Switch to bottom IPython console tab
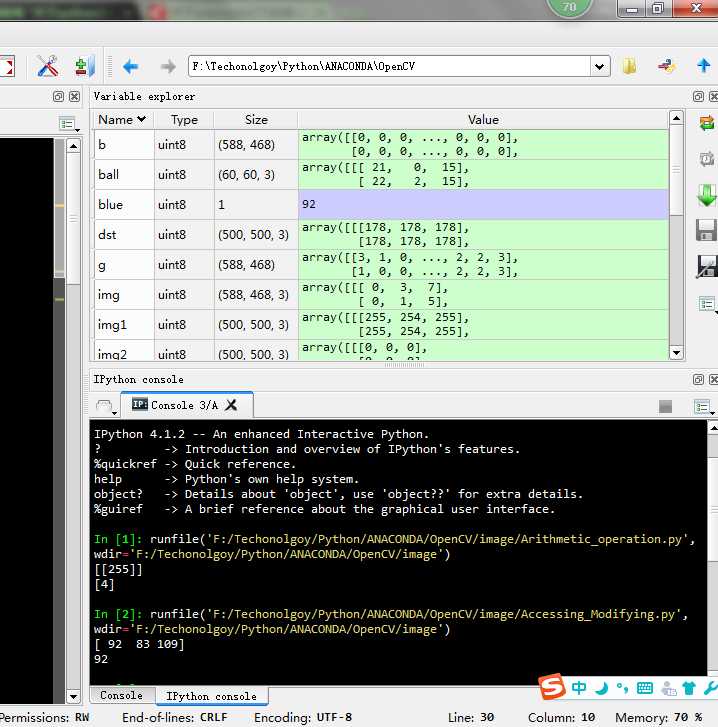The image size is (718, 727). pos(211,696)
